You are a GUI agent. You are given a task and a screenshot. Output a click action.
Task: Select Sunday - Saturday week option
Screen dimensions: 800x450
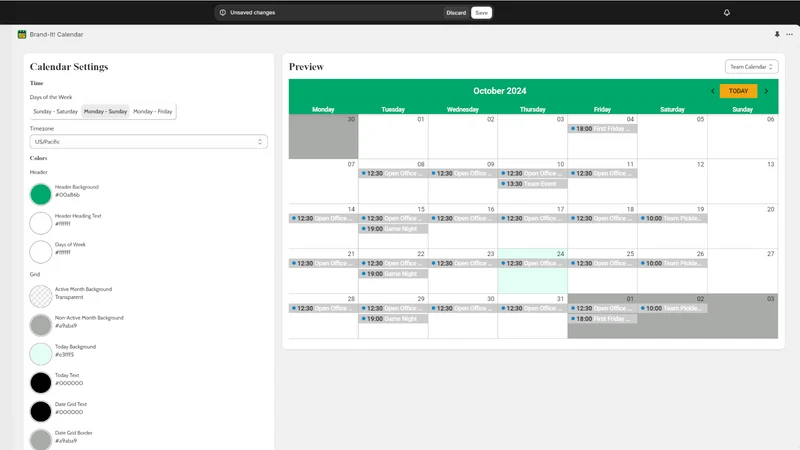(55, 111)
